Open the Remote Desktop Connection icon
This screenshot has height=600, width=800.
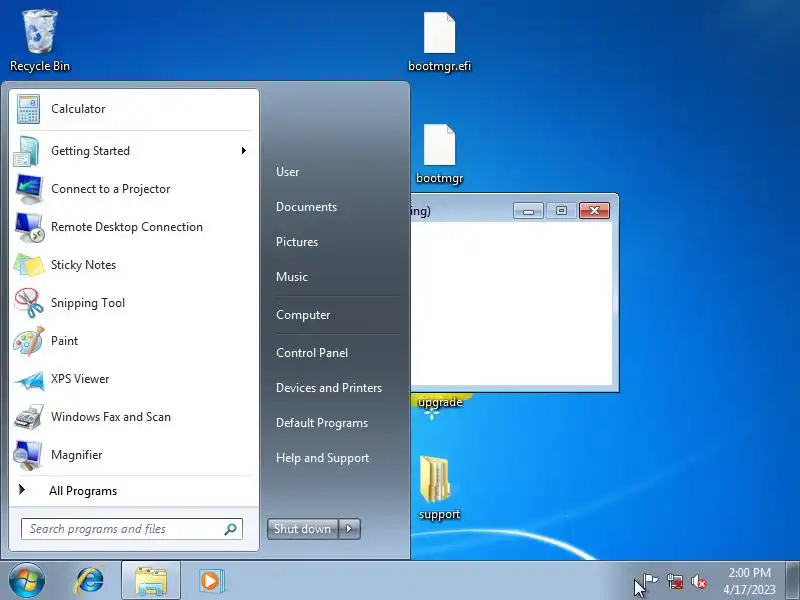pyautogui.click(x=29, y=227)
